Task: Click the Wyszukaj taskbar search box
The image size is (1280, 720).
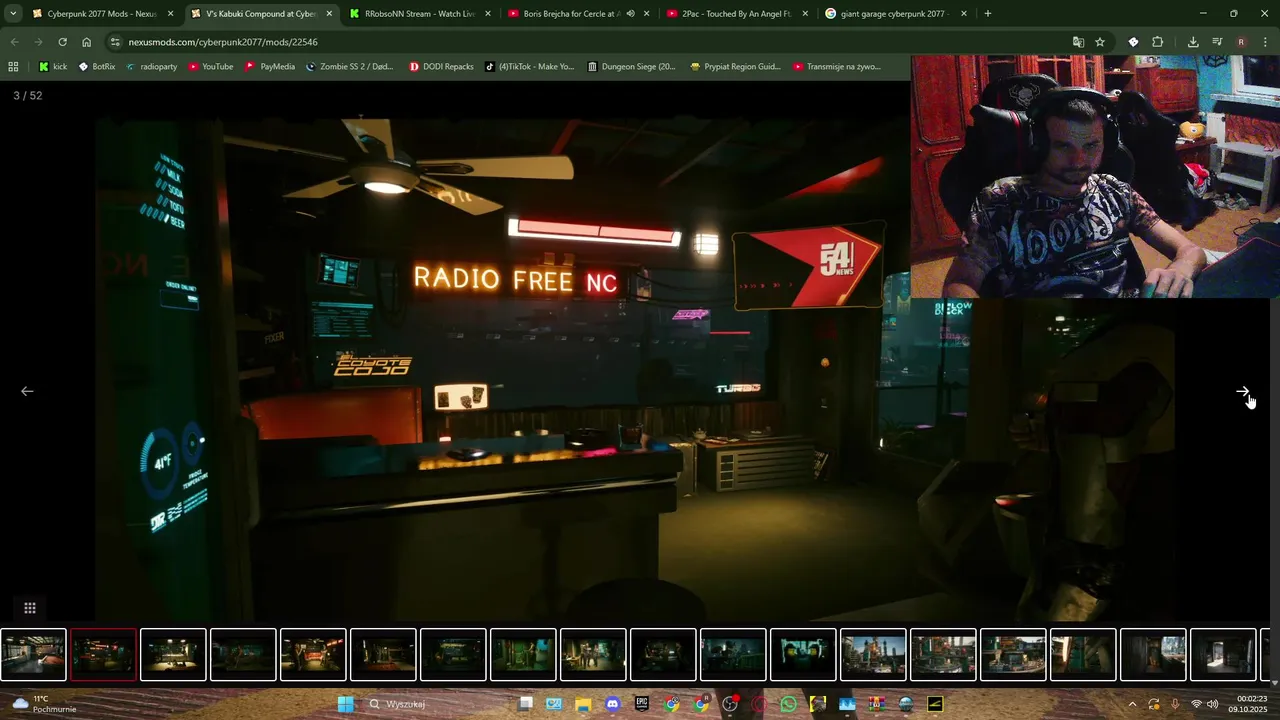Action: coord(432,704)
